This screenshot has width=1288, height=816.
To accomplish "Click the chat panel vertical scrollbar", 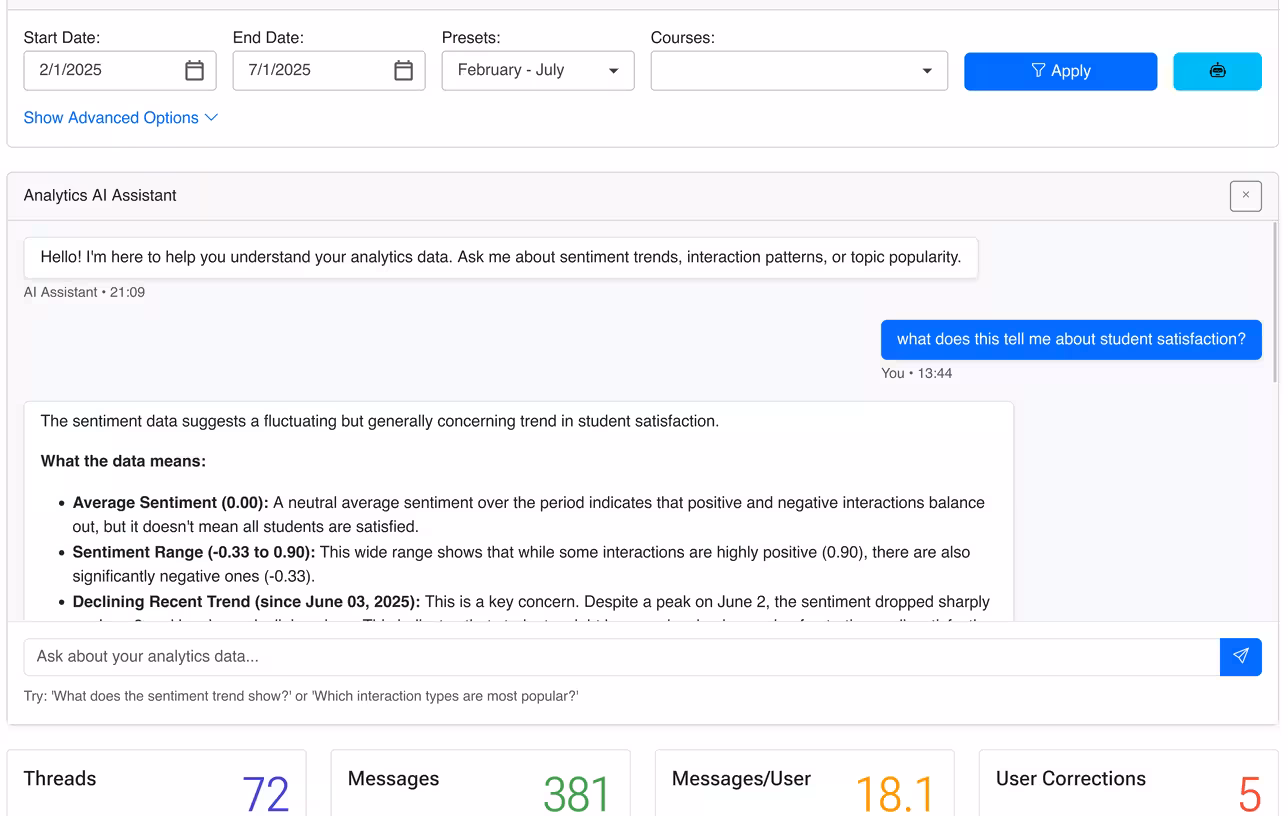I will click(1275, 302).
